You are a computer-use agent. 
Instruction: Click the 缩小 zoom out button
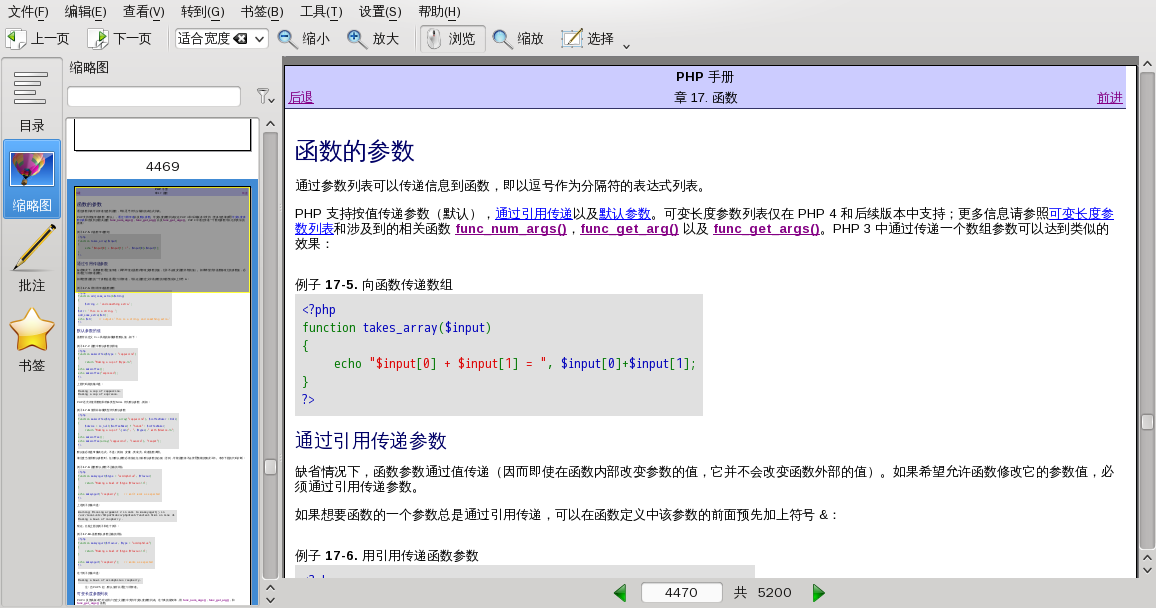click(x=304, y=38)
